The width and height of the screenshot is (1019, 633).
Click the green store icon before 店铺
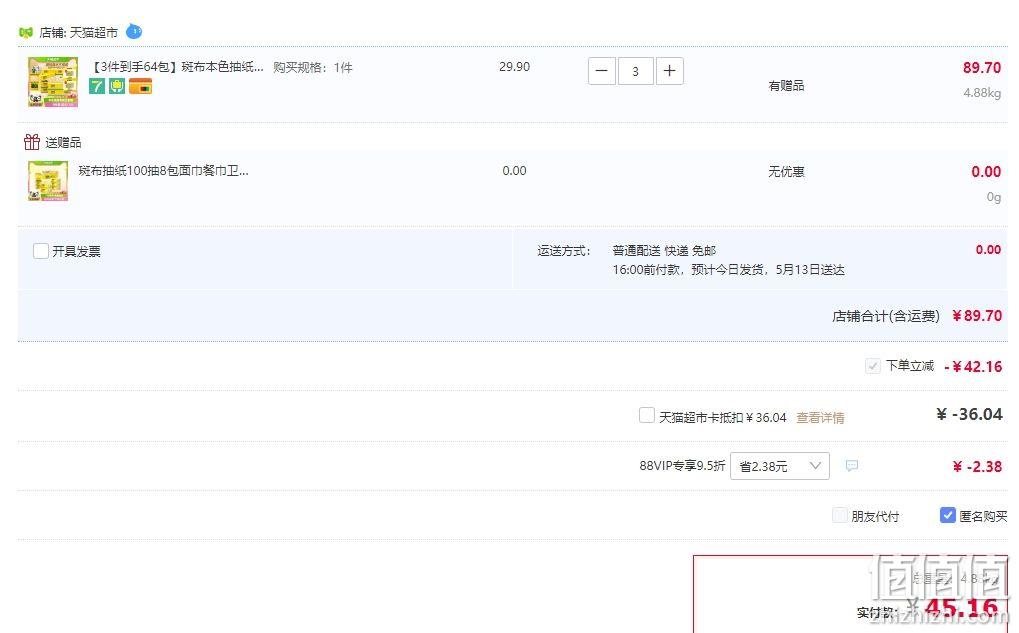[26, 32]
